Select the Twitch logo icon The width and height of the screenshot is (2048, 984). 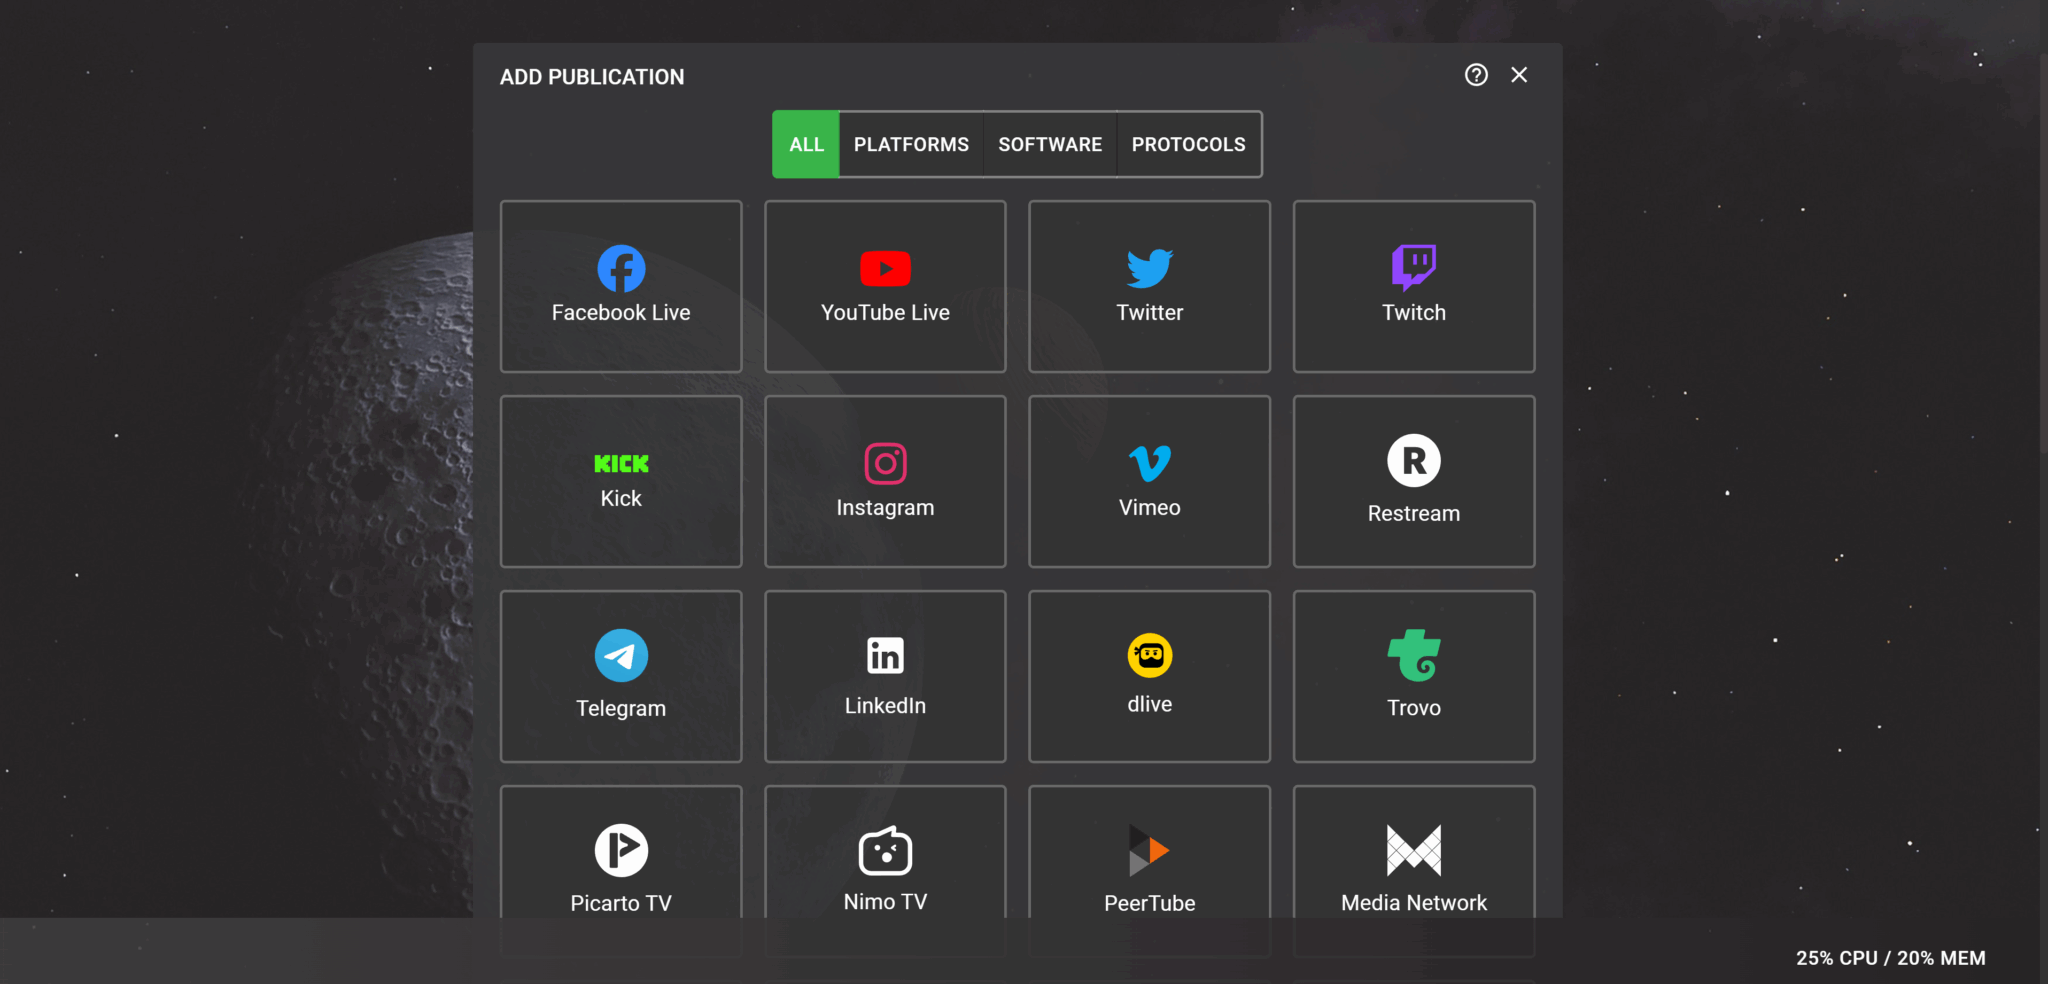(x=1414, y=267)
